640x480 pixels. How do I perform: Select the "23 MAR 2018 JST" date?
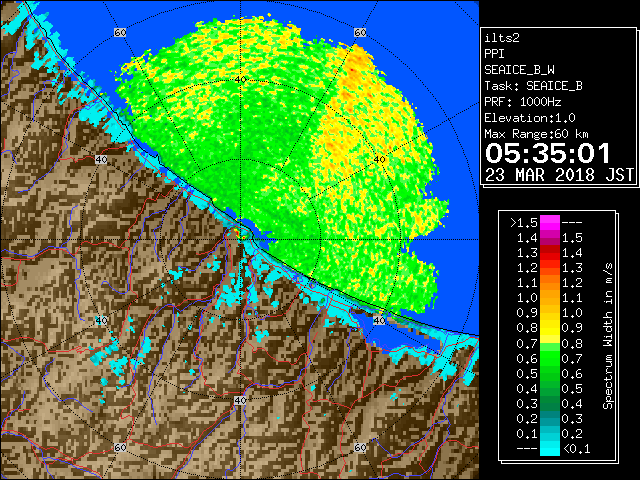pyautogui.click(x=559, y=175)
